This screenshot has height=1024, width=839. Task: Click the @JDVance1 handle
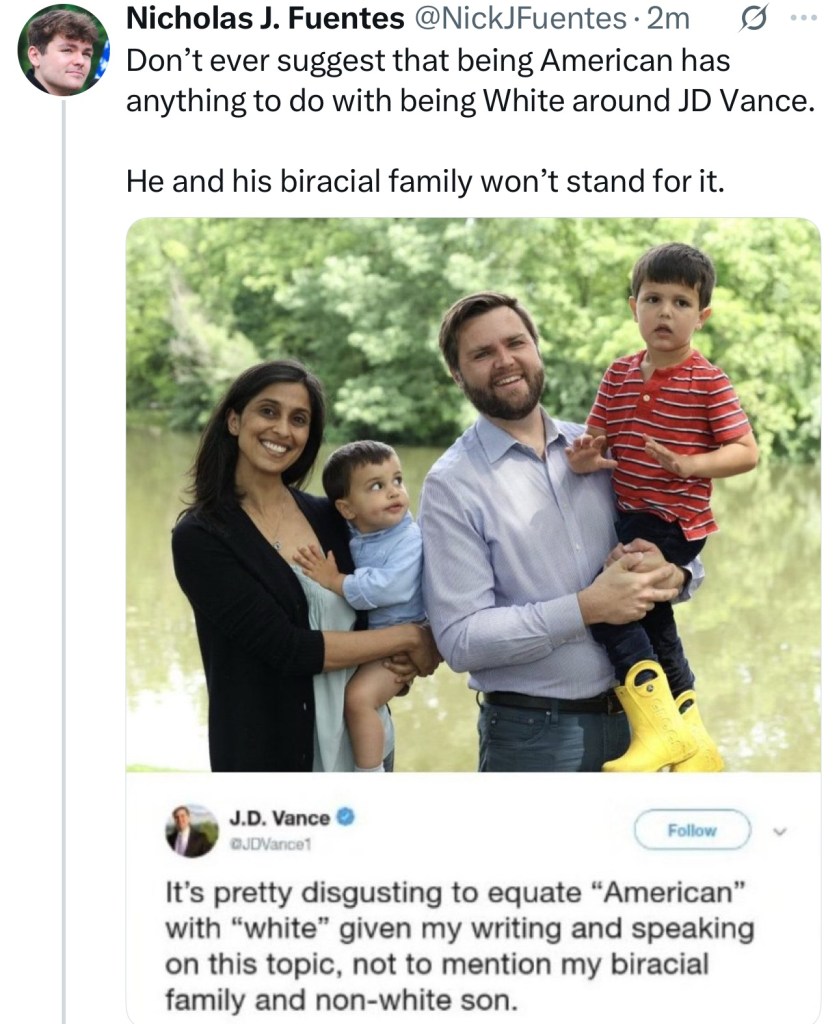point(273,841)
